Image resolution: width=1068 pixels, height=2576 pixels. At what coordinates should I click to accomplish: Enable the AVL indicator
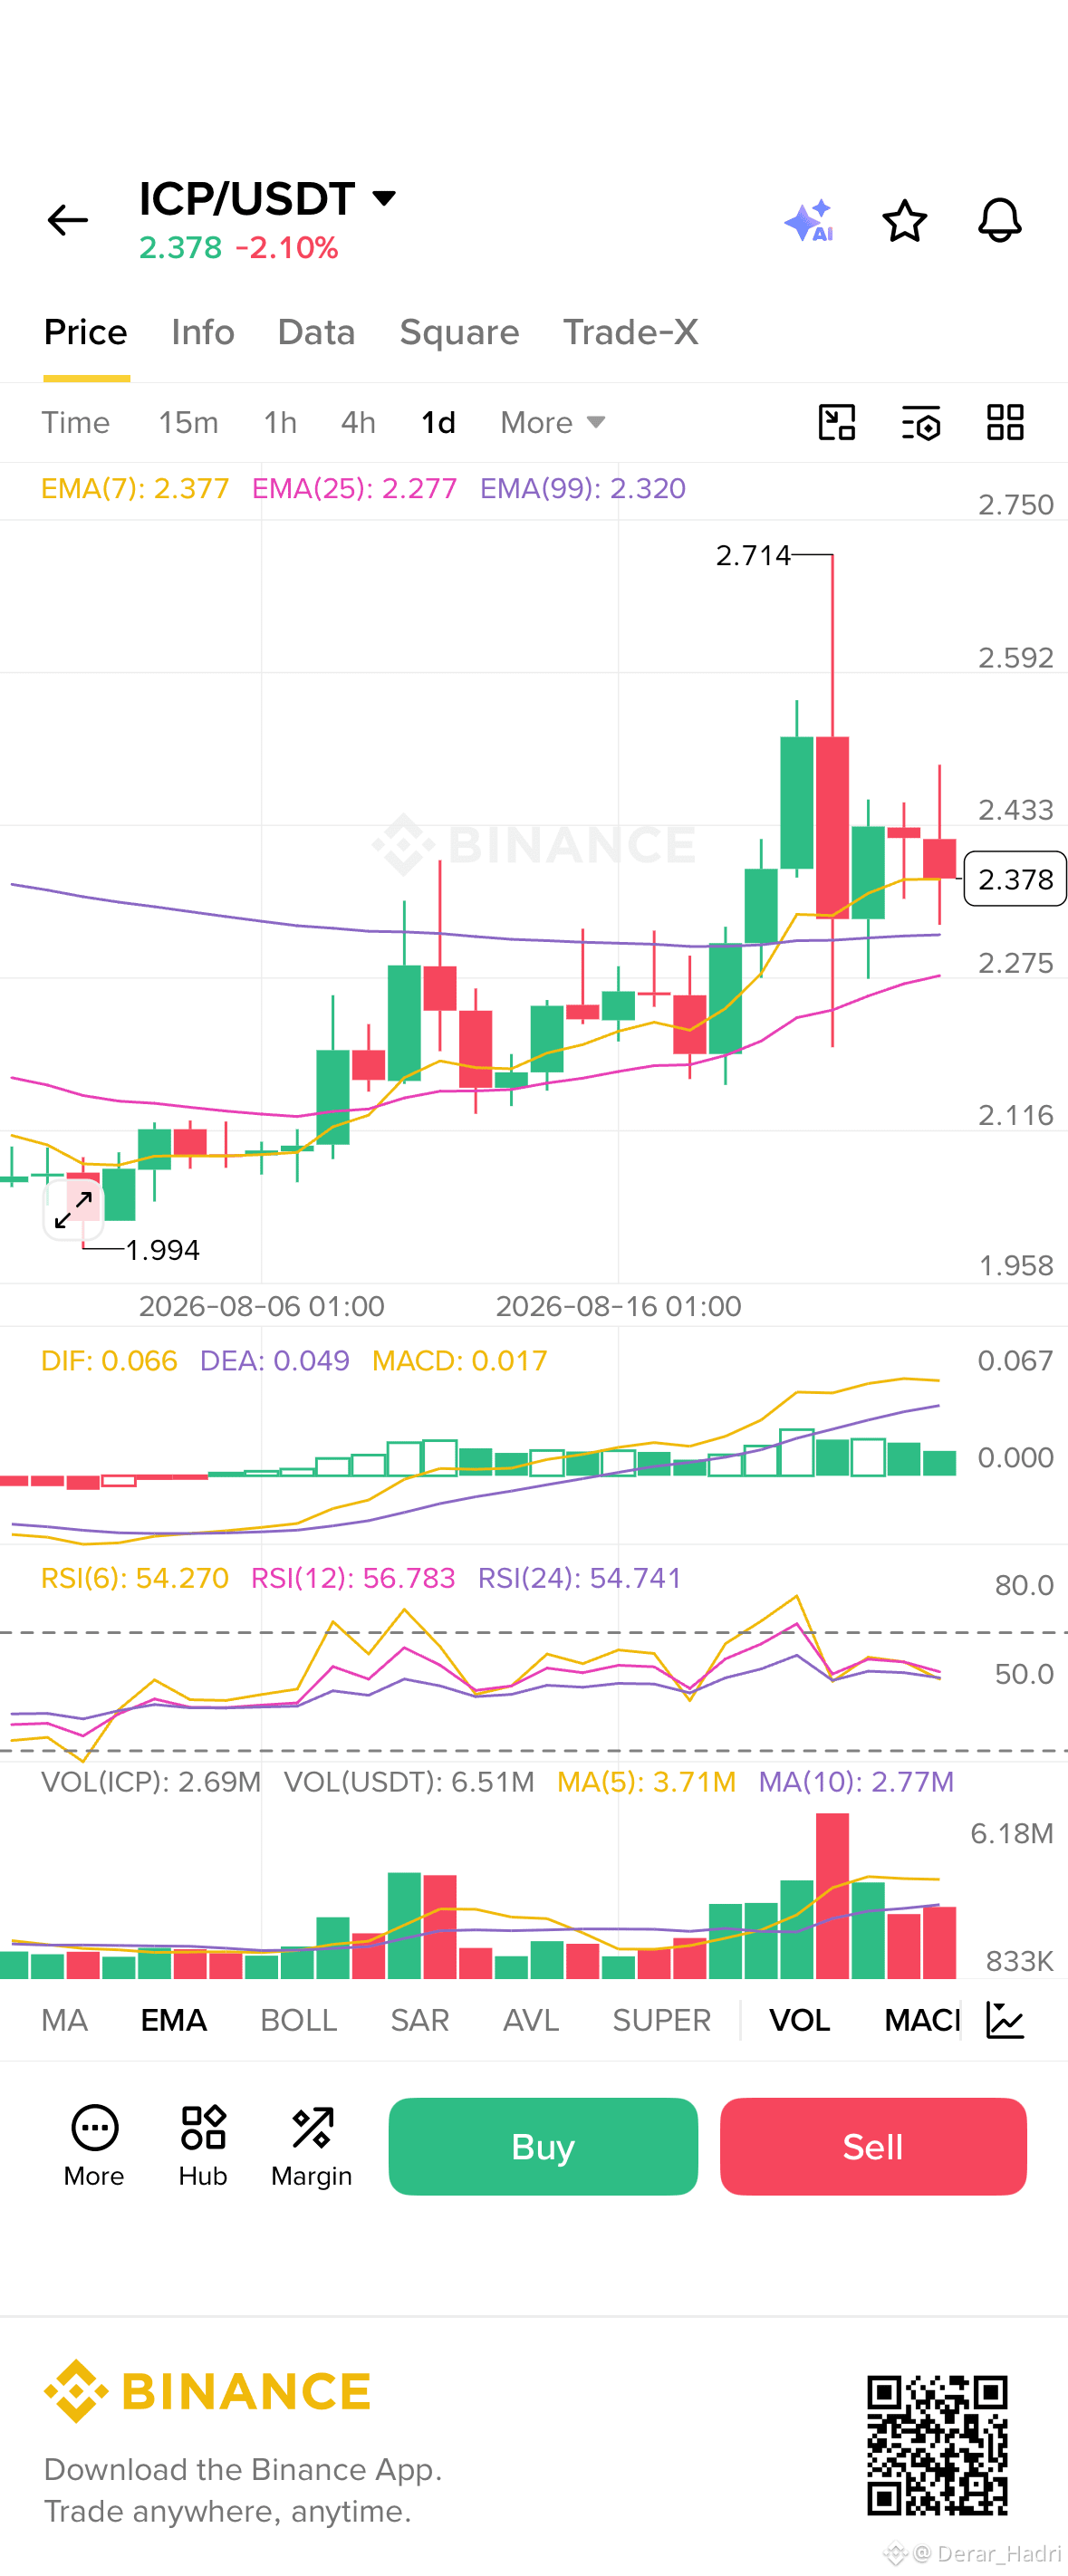[x=530, y=2020]
